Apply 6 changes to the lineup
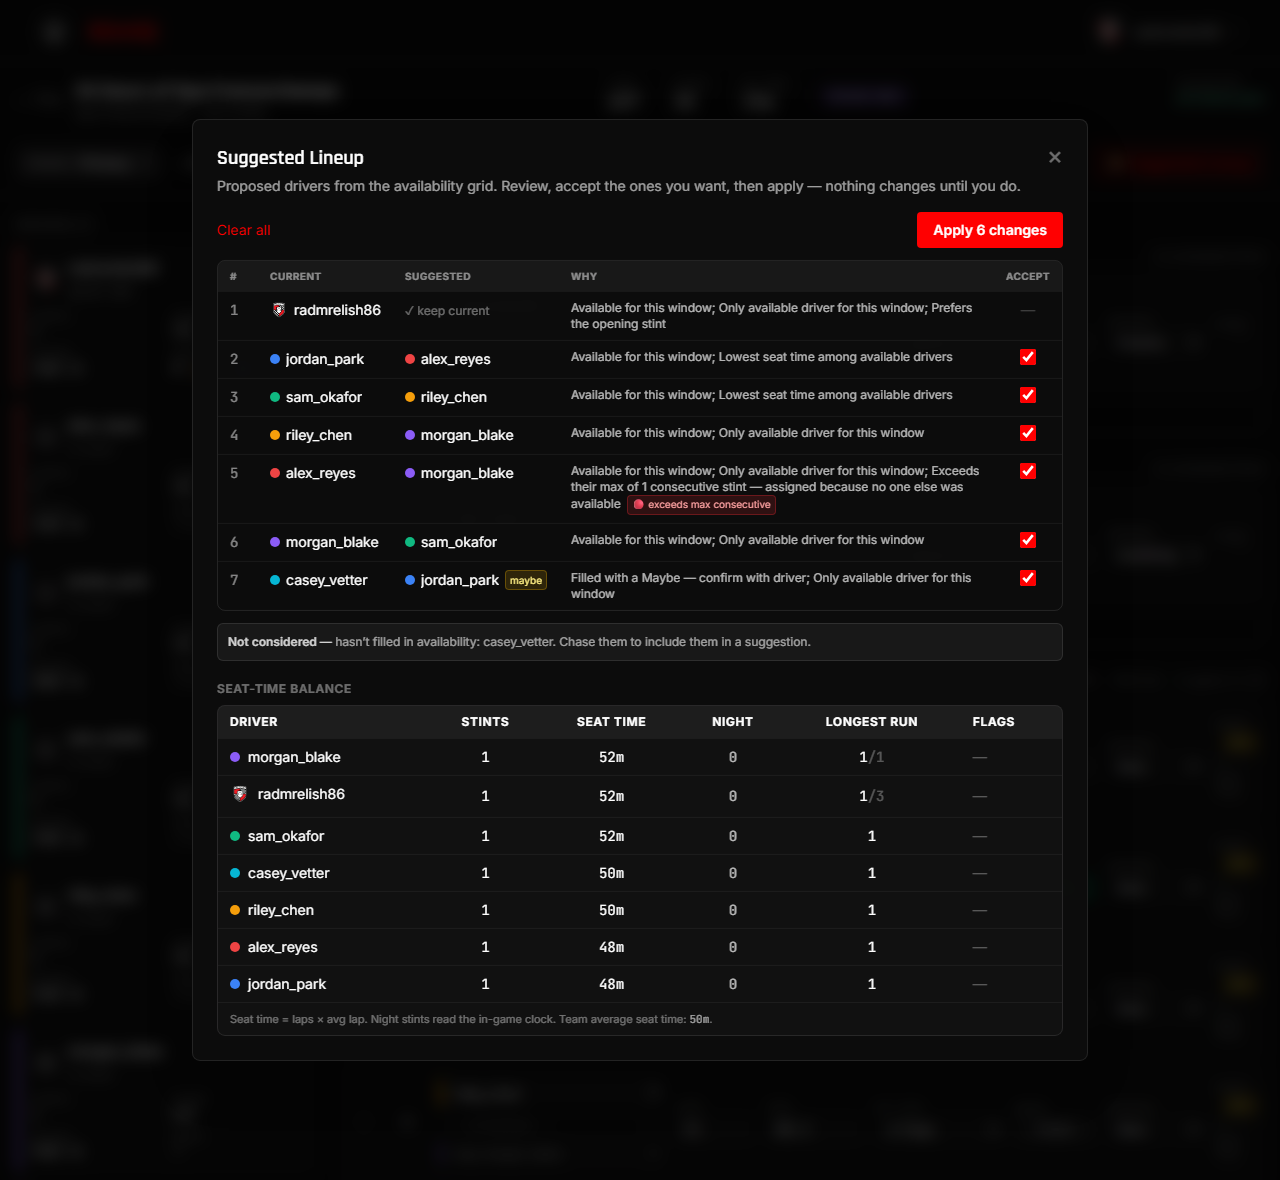 coord(989,230)
